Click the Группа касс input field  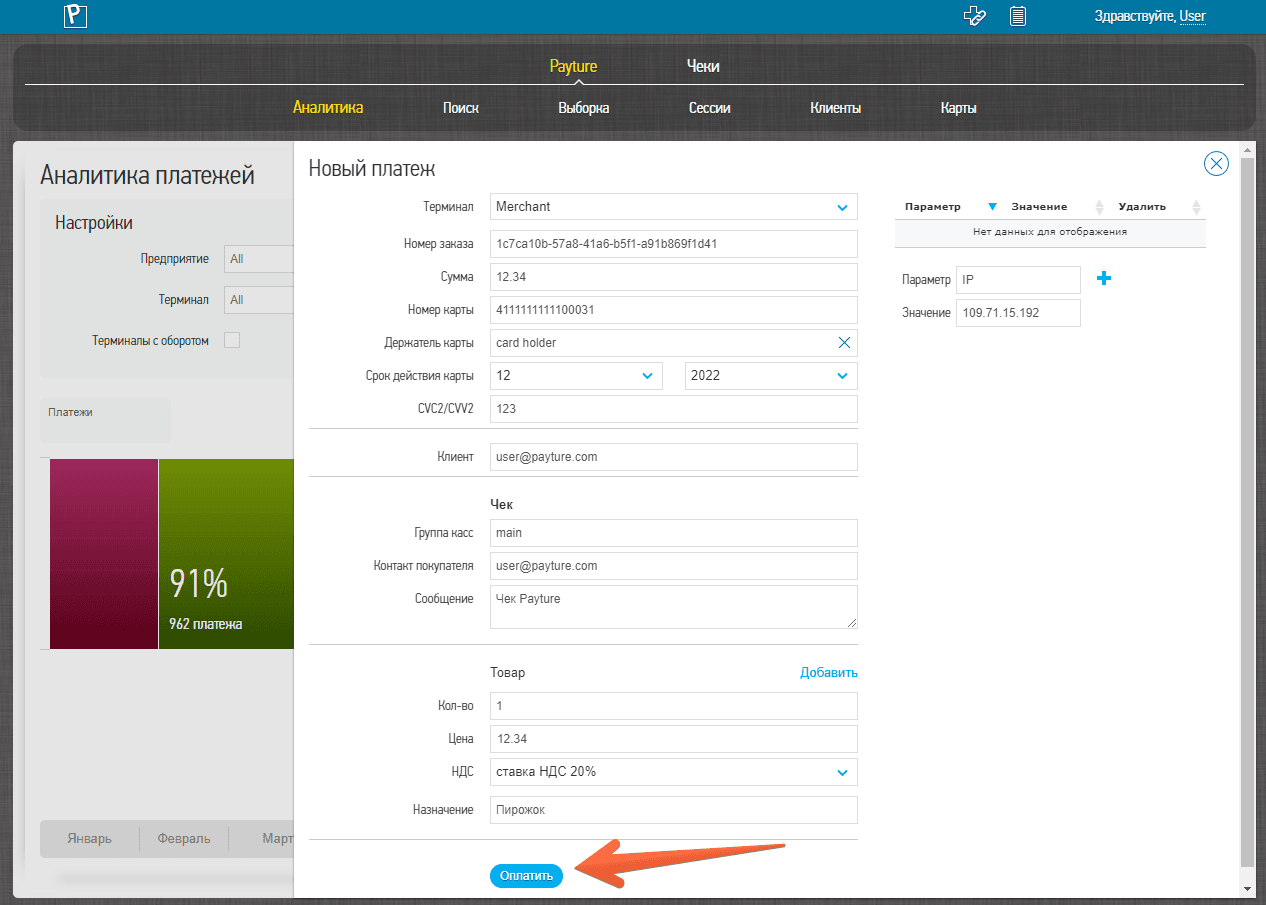[x=674, y=533]
